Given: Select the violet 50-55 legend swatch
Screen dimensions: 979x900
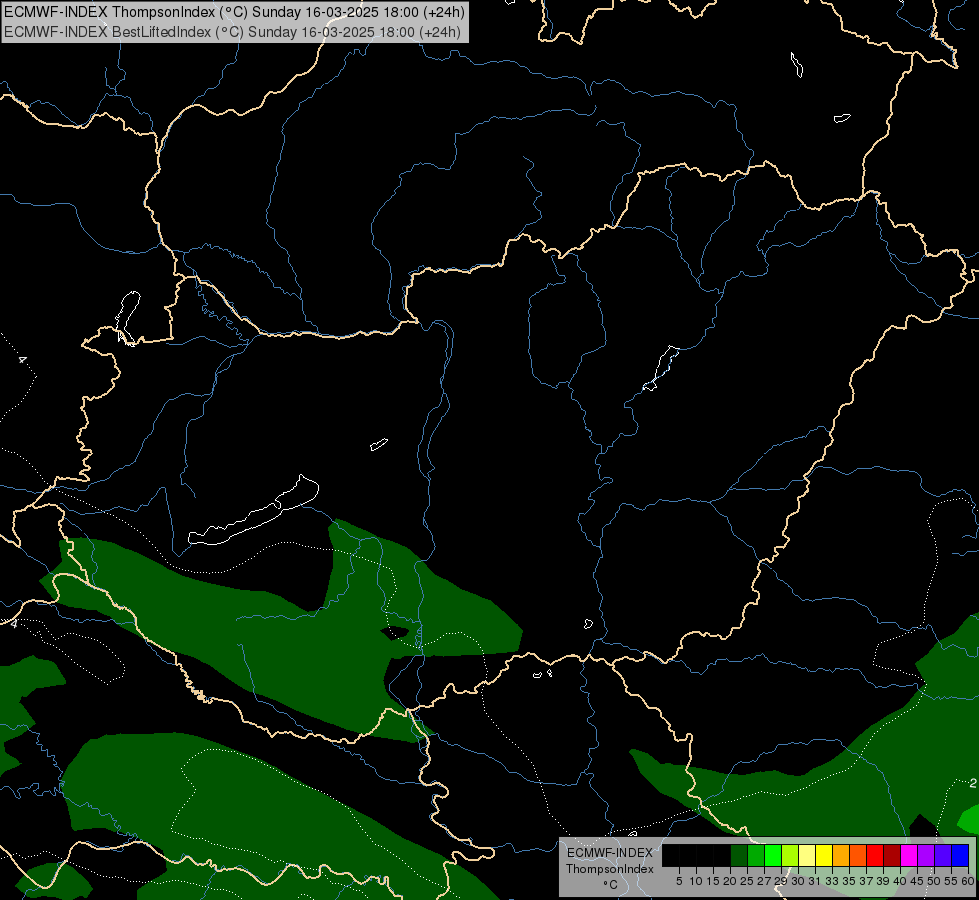Looking at the screenshot, I should (x=943, y=855).
